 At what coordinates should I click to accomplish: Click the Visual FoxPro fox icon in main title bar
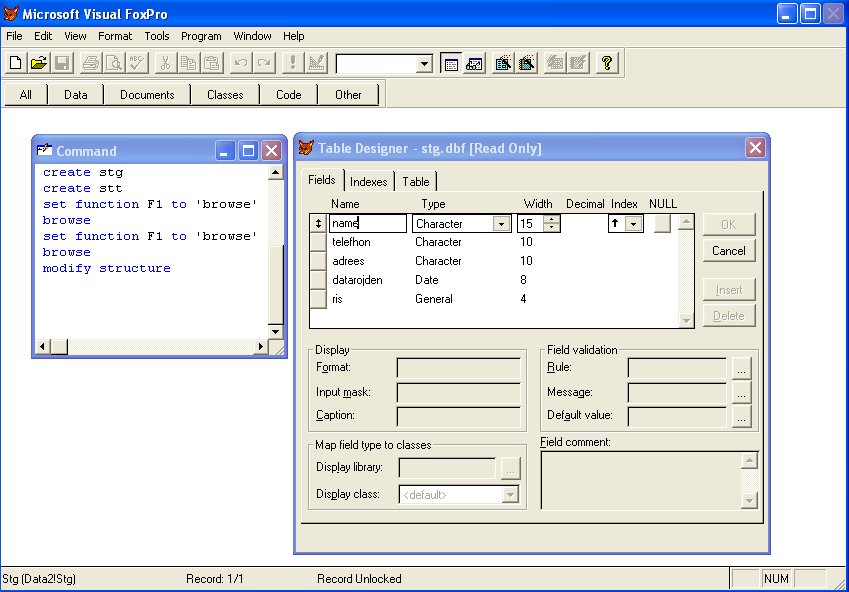point(11,14)
